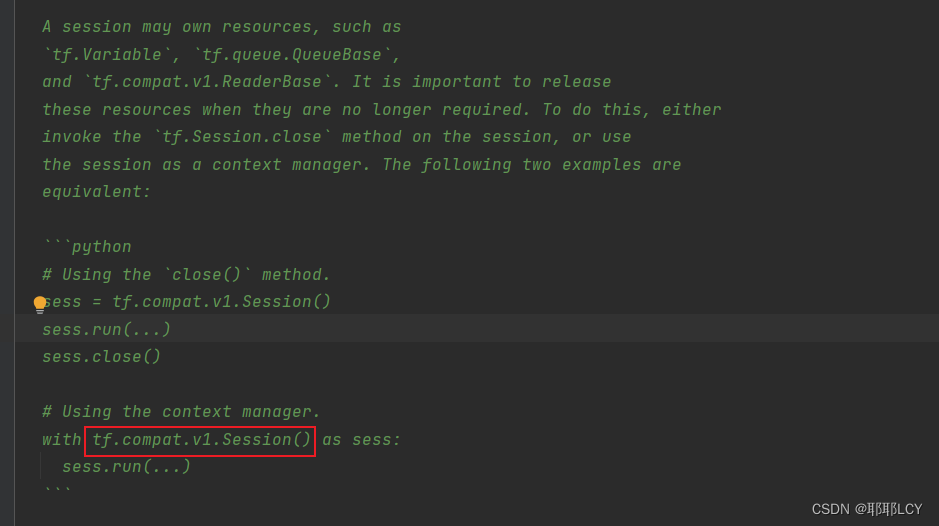Click the '# Using the `close()` method.' comment
939x526 pixels.
pos(186,274)
